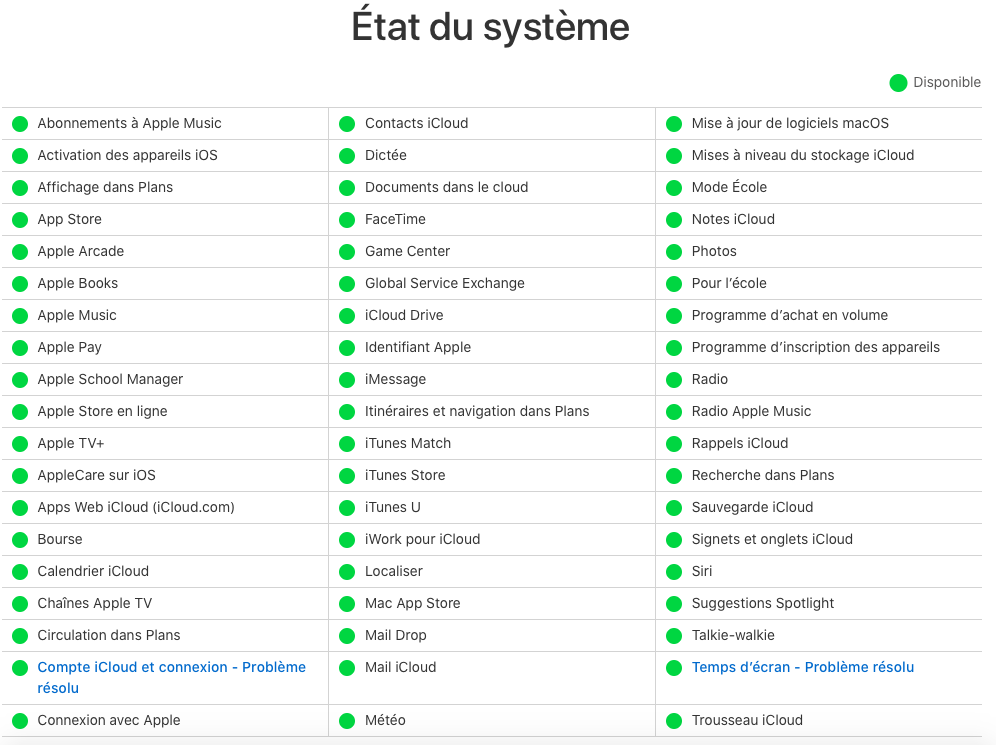Screen dimensions: 996x745
Task: Click the status dot next to Photos
Action: (x=674, y=252)
